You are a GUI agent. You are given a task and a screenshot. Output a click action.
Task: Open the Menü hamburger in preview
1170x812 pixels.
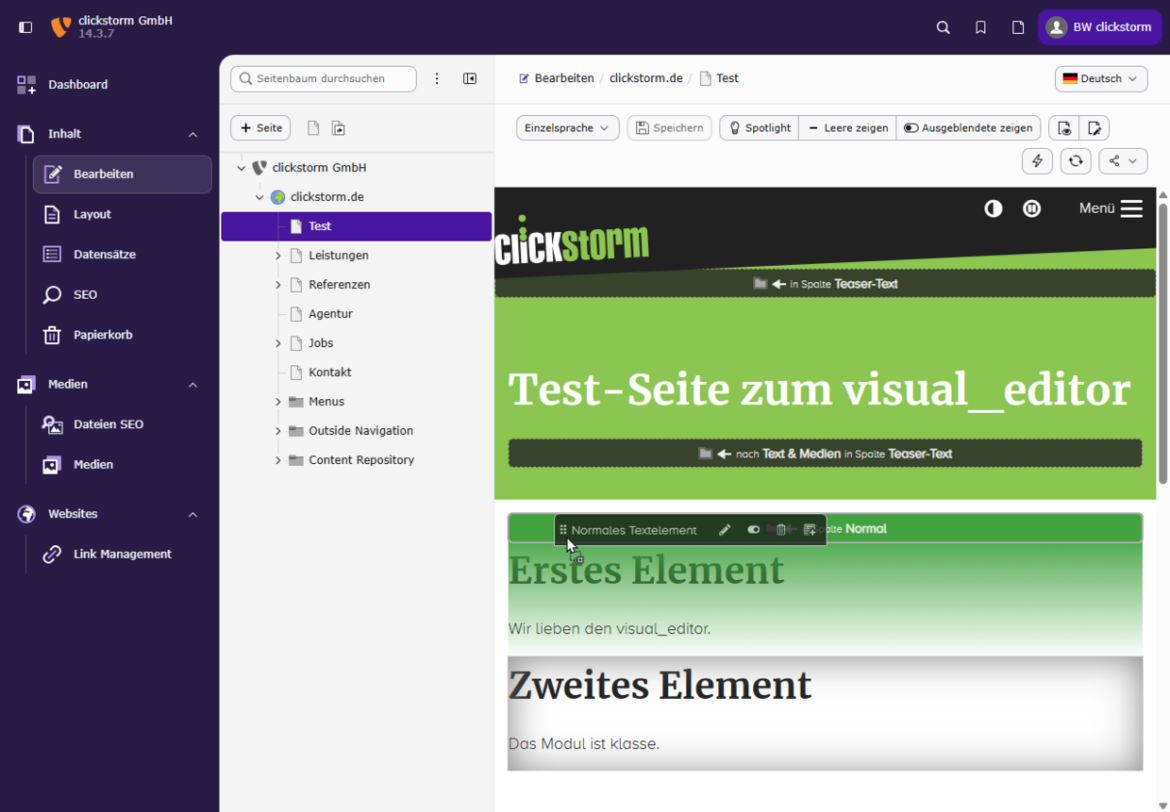tap(1110, 209)
